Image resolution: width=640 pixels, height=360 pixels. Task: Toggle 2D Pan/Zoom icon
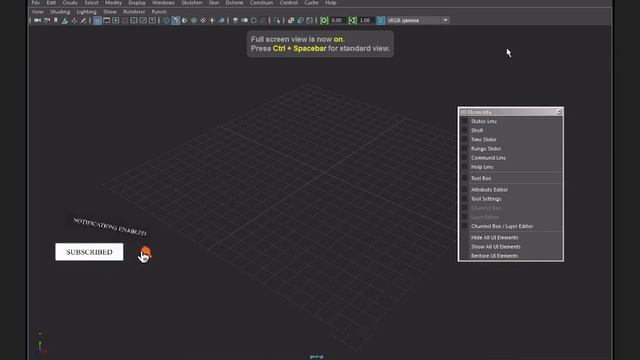[74, 20]
